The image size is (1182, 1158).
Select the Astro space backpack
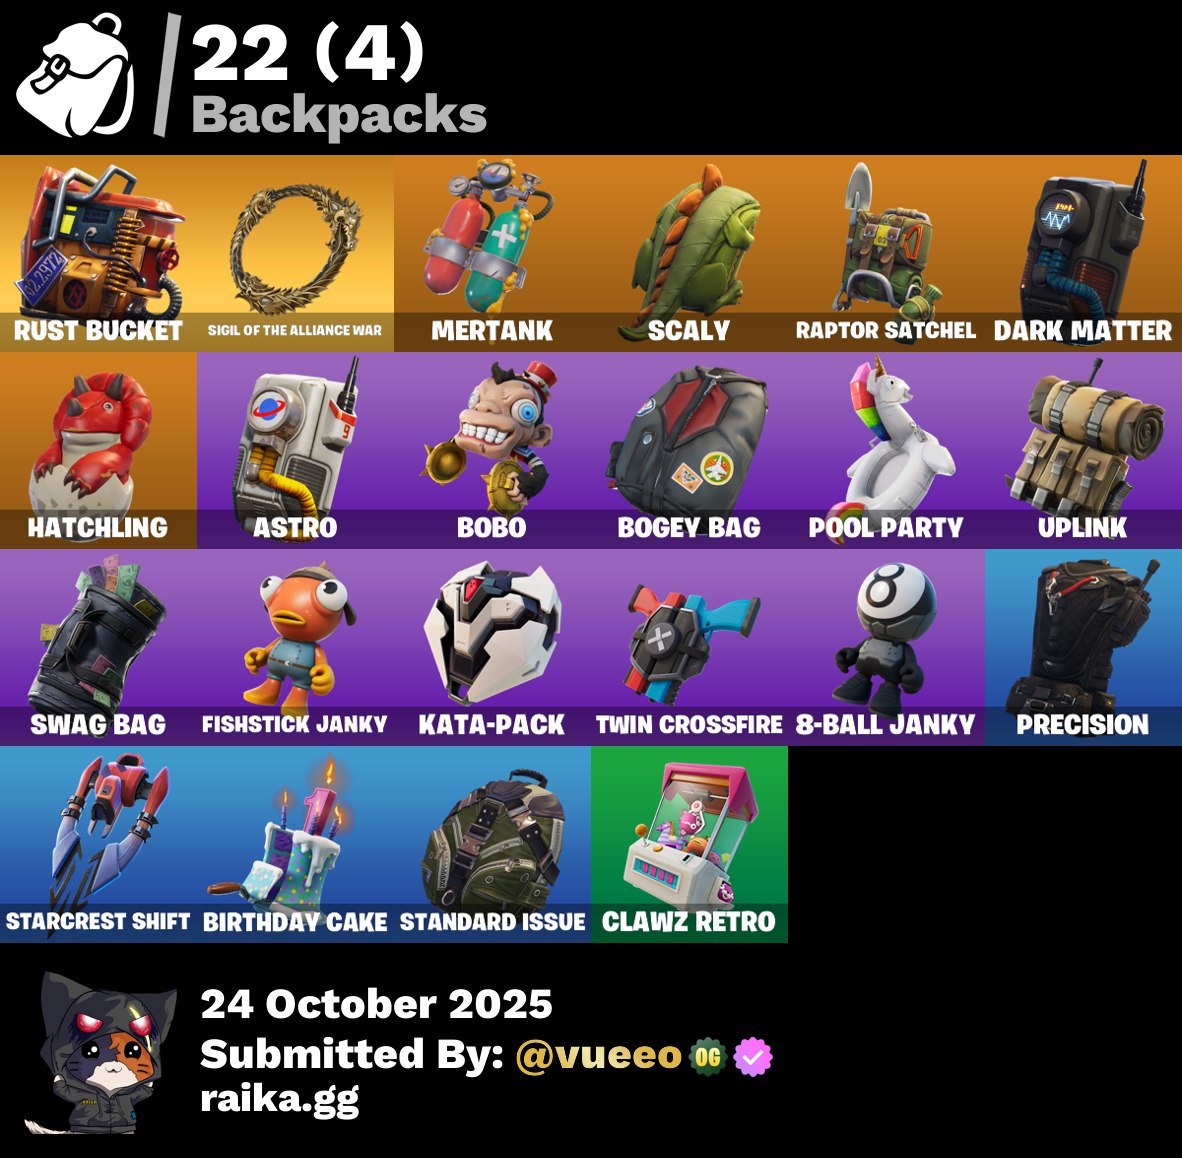point(295,450)
